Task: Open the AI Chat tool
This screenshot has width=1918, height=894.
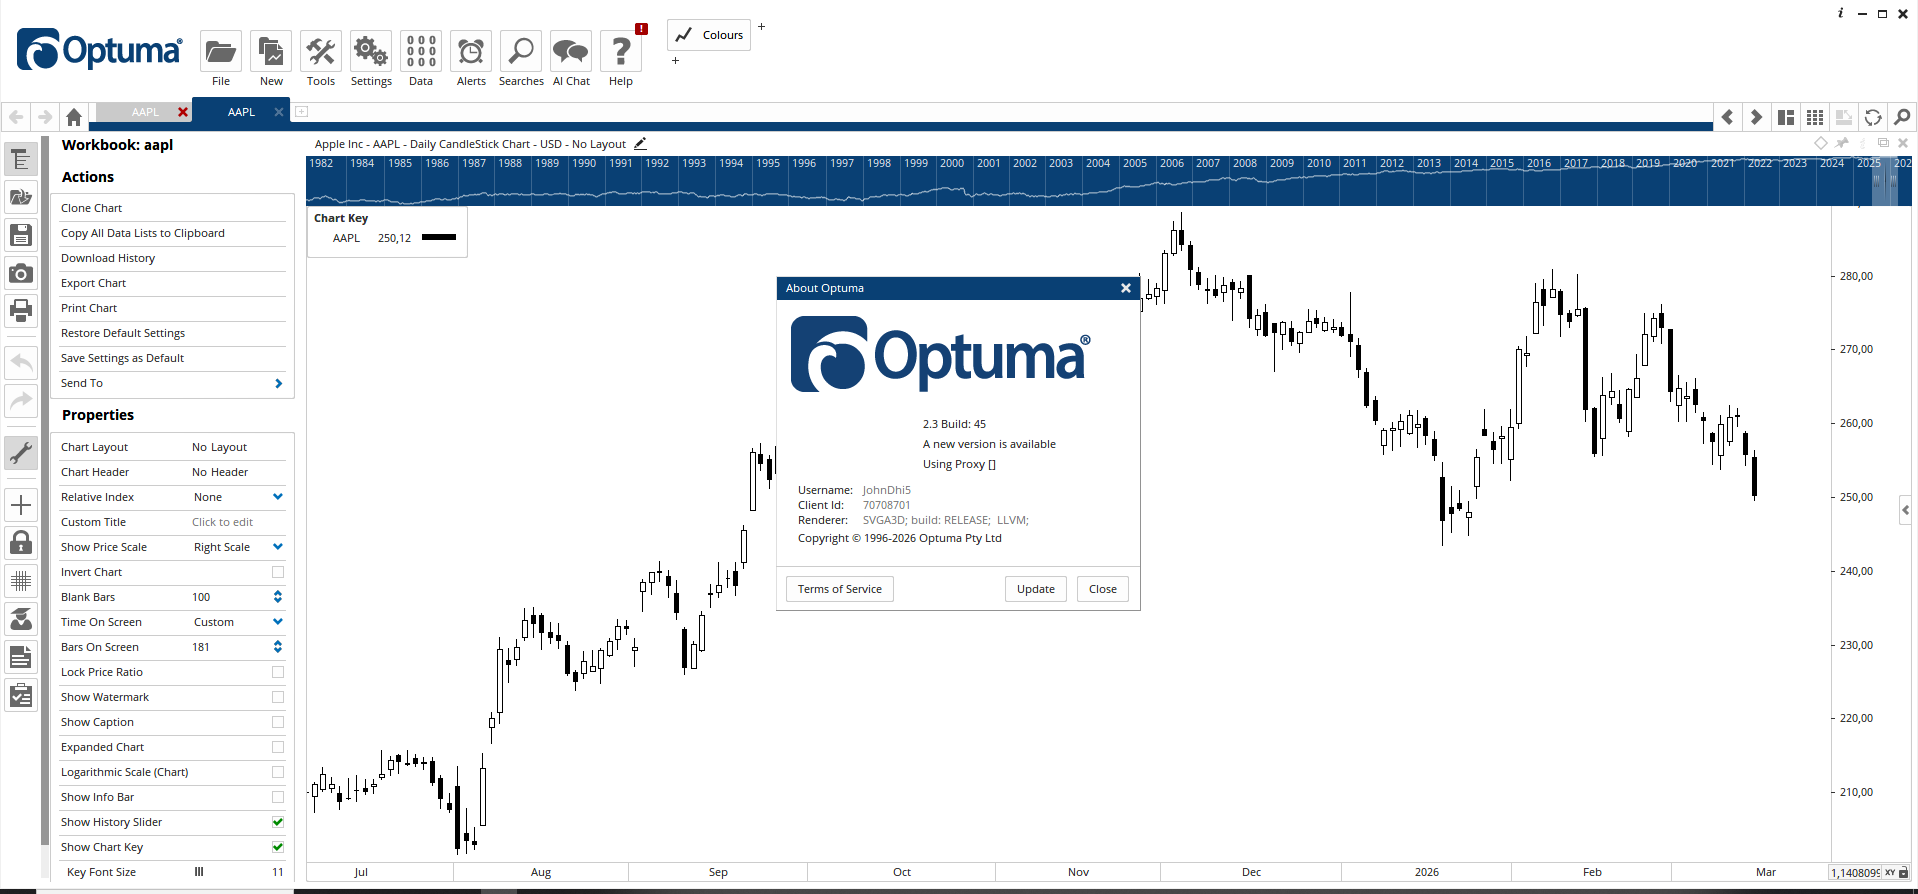Action: [x=571, y=52]
